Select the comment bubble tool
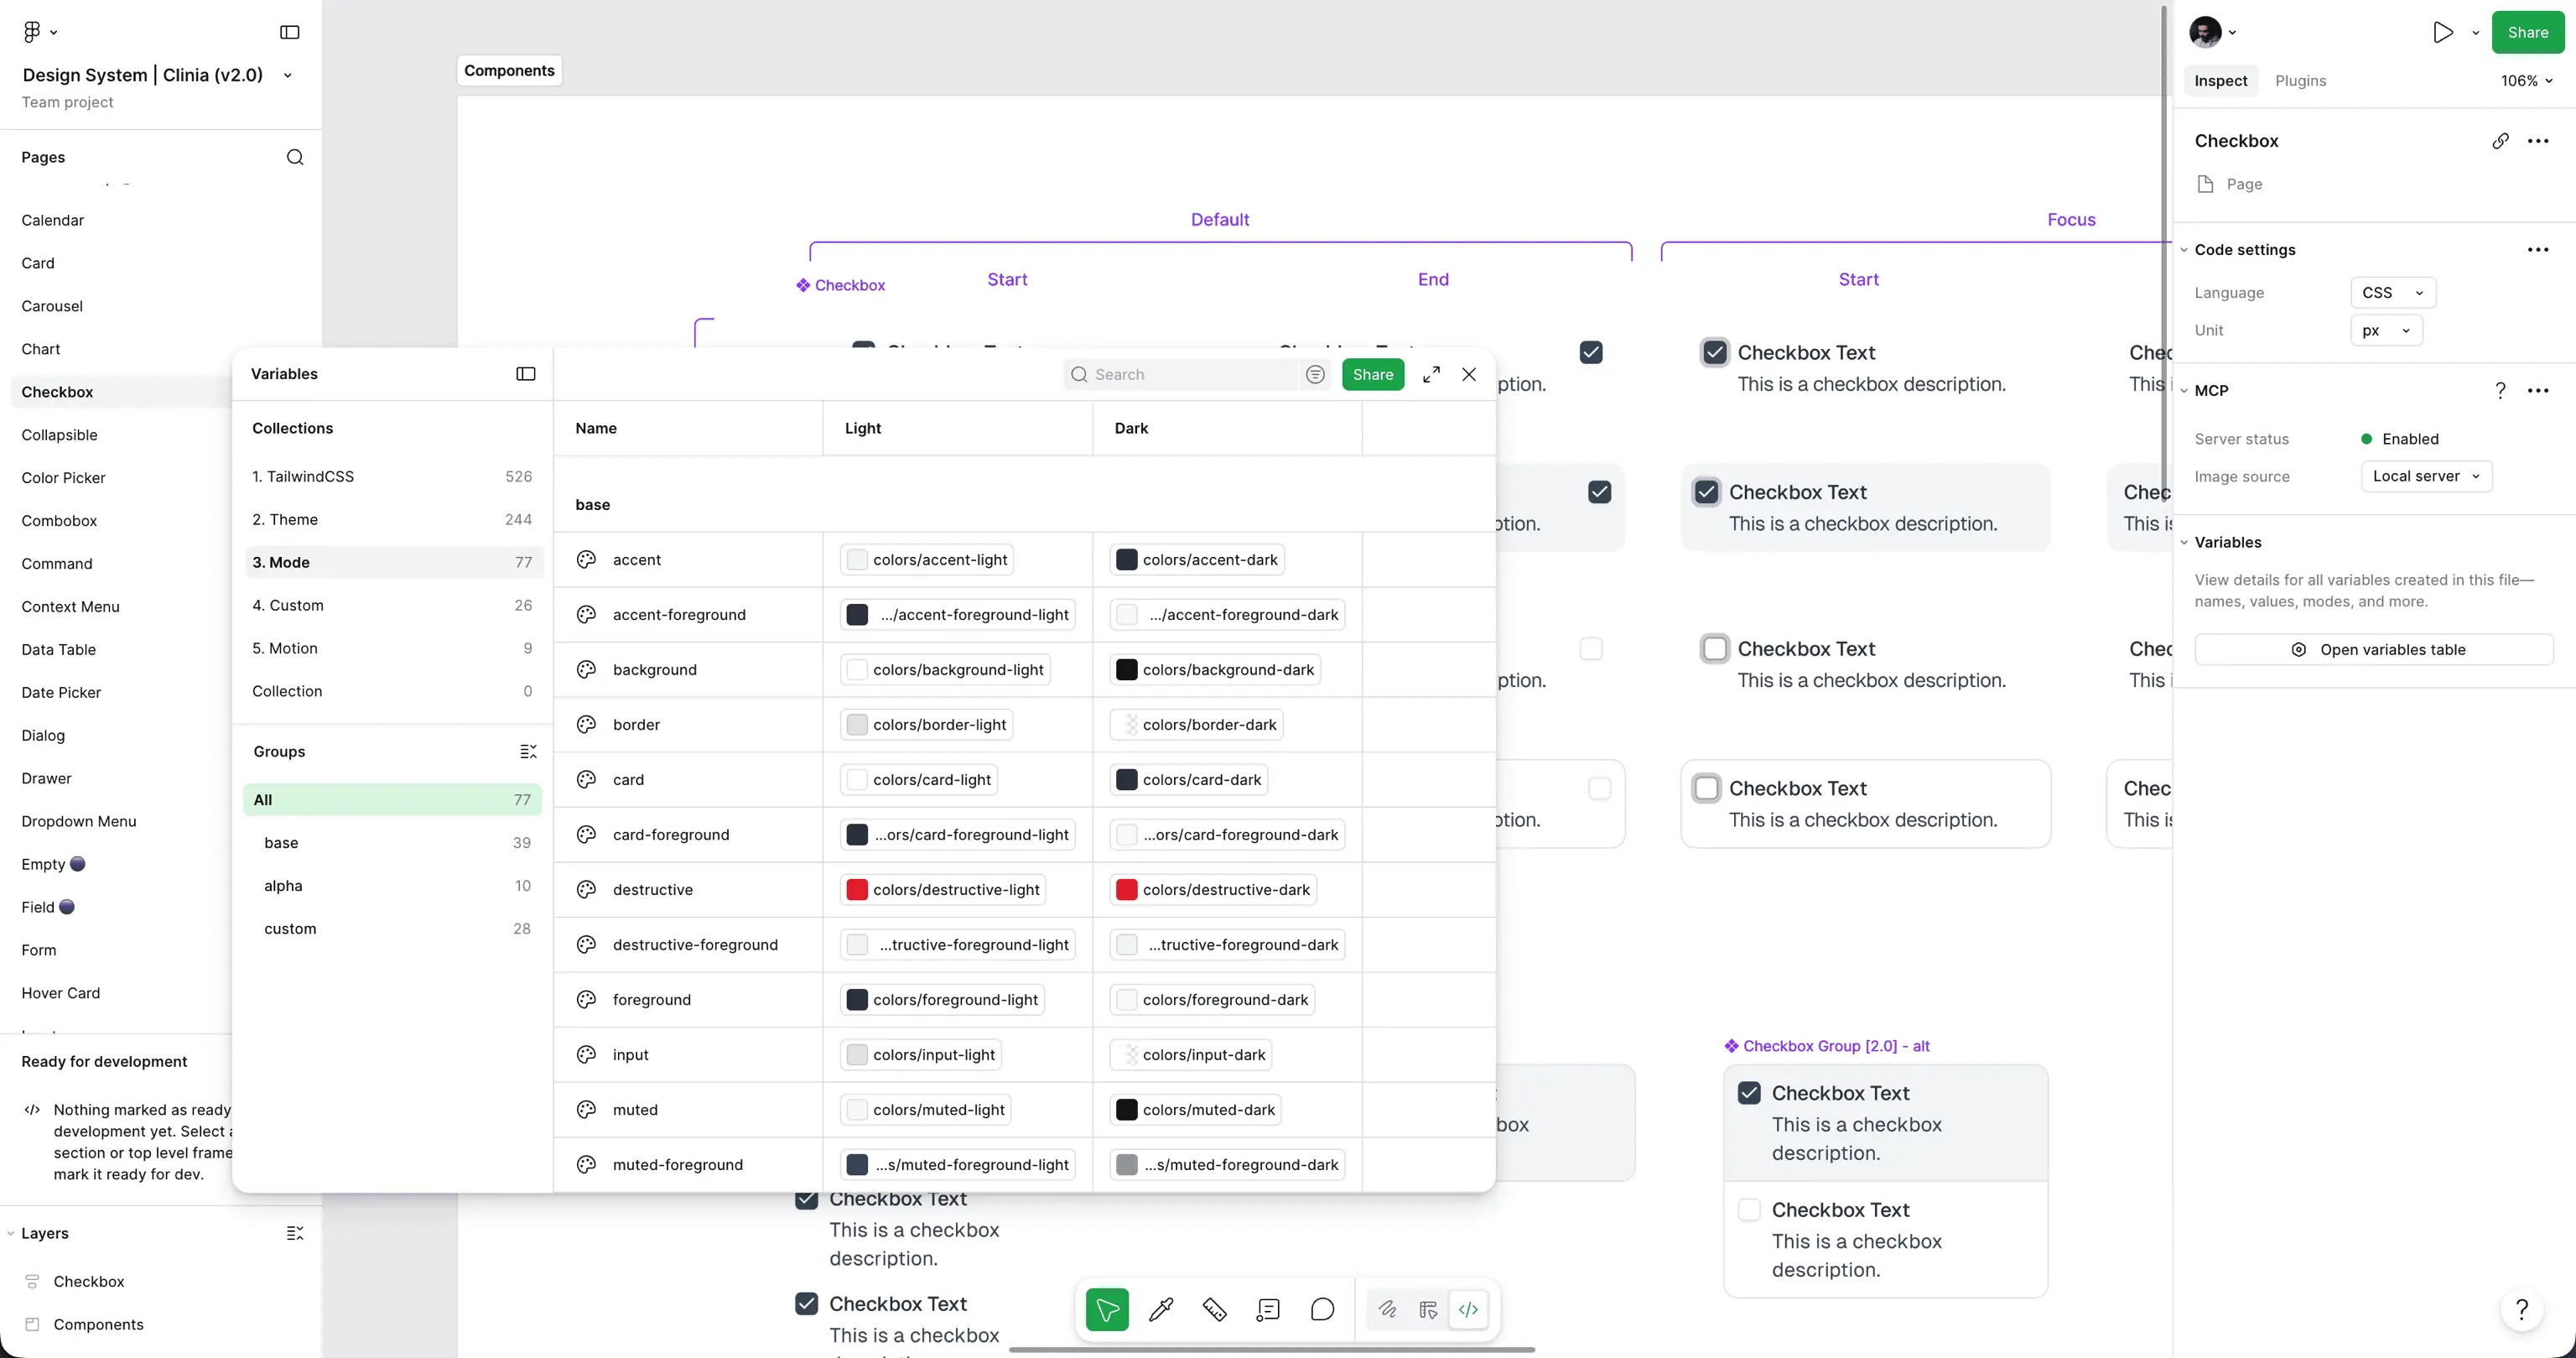 (1322, 1309)
